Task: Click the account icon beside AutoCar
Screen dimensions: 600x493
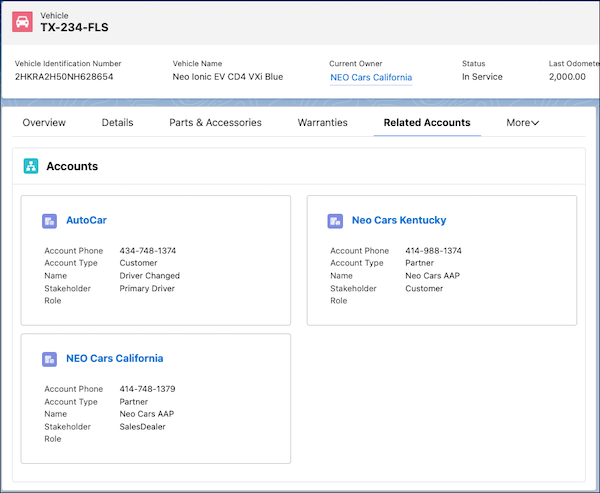Action: click(x=49, y=221)
